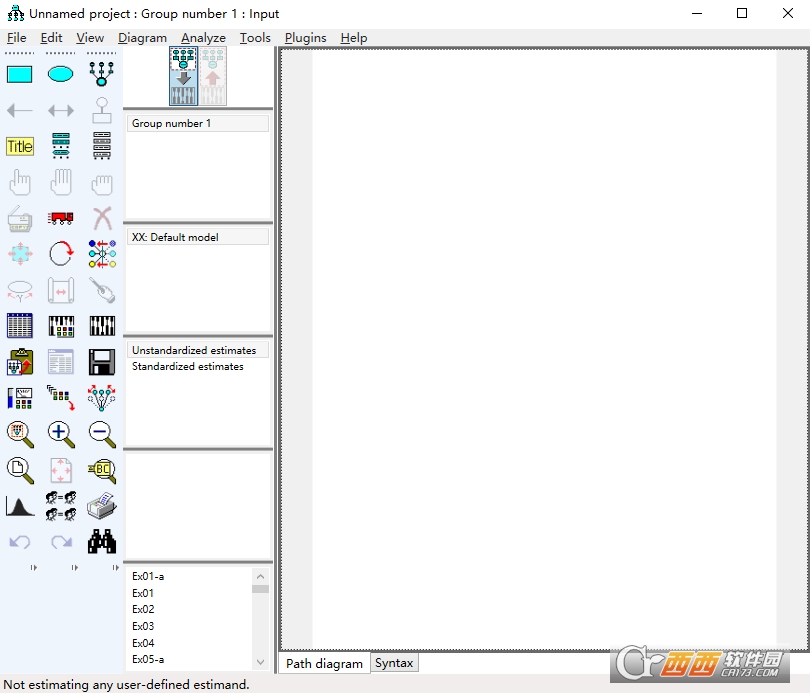Screen dimensions: 810x693
Task: Open the select data files grid icon
Action: coord(20,326)
